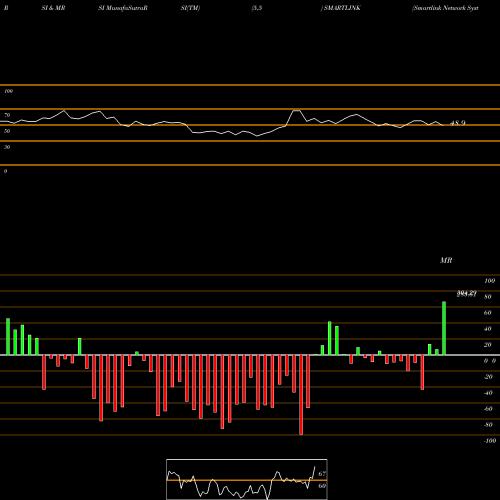Click the '-40' label on MR axis
This screenshot has width=500, height=500.
(488, 393)
